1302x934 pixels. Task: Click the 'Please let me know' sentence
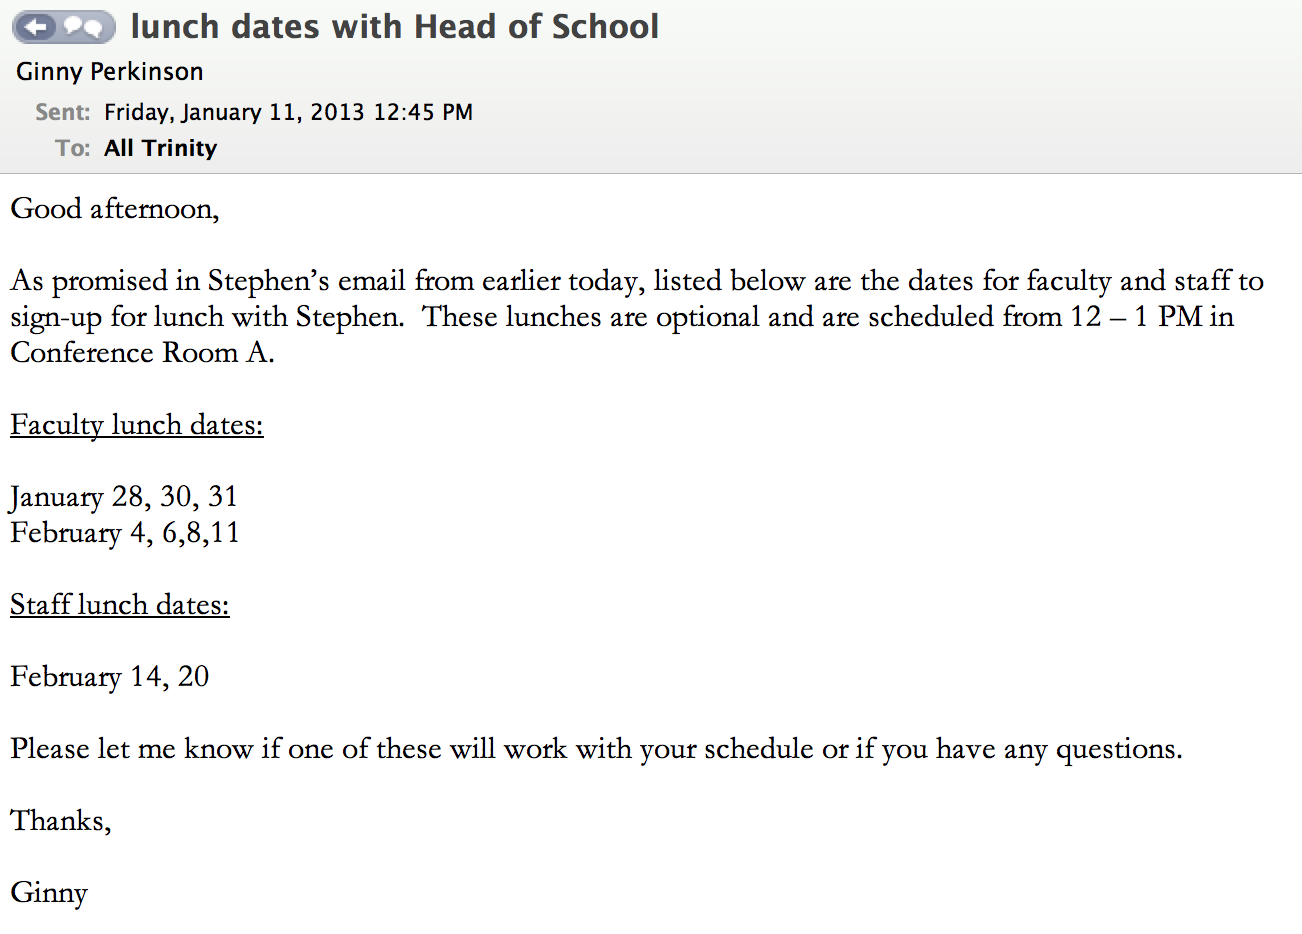pos(596,749)
